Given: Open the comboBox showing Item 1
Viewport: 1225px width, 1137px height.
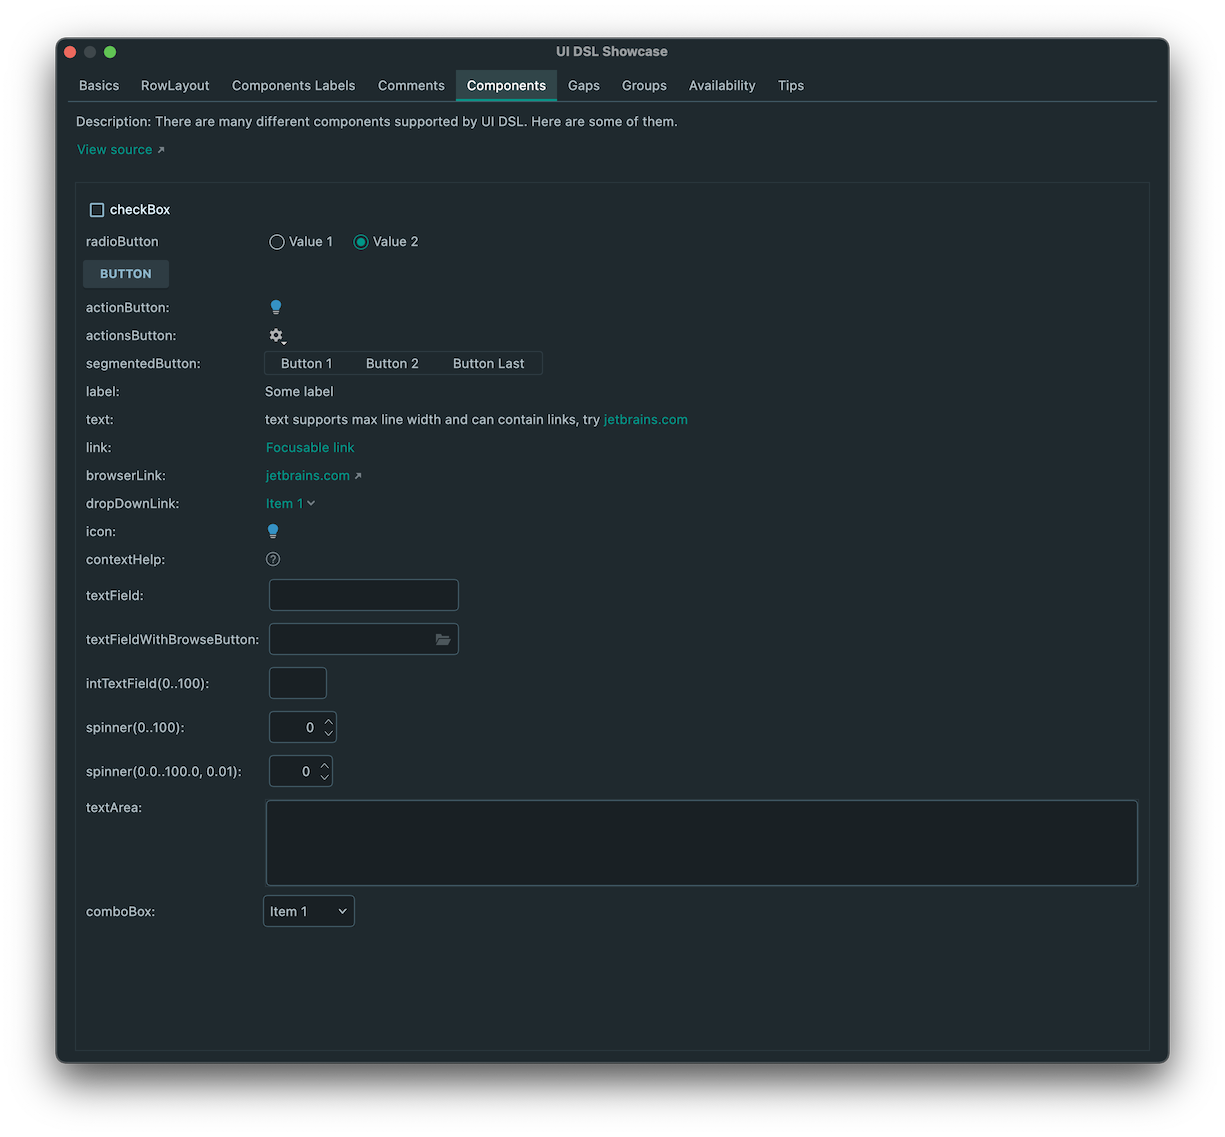Looking at the screenshot, I should point(308,911).
